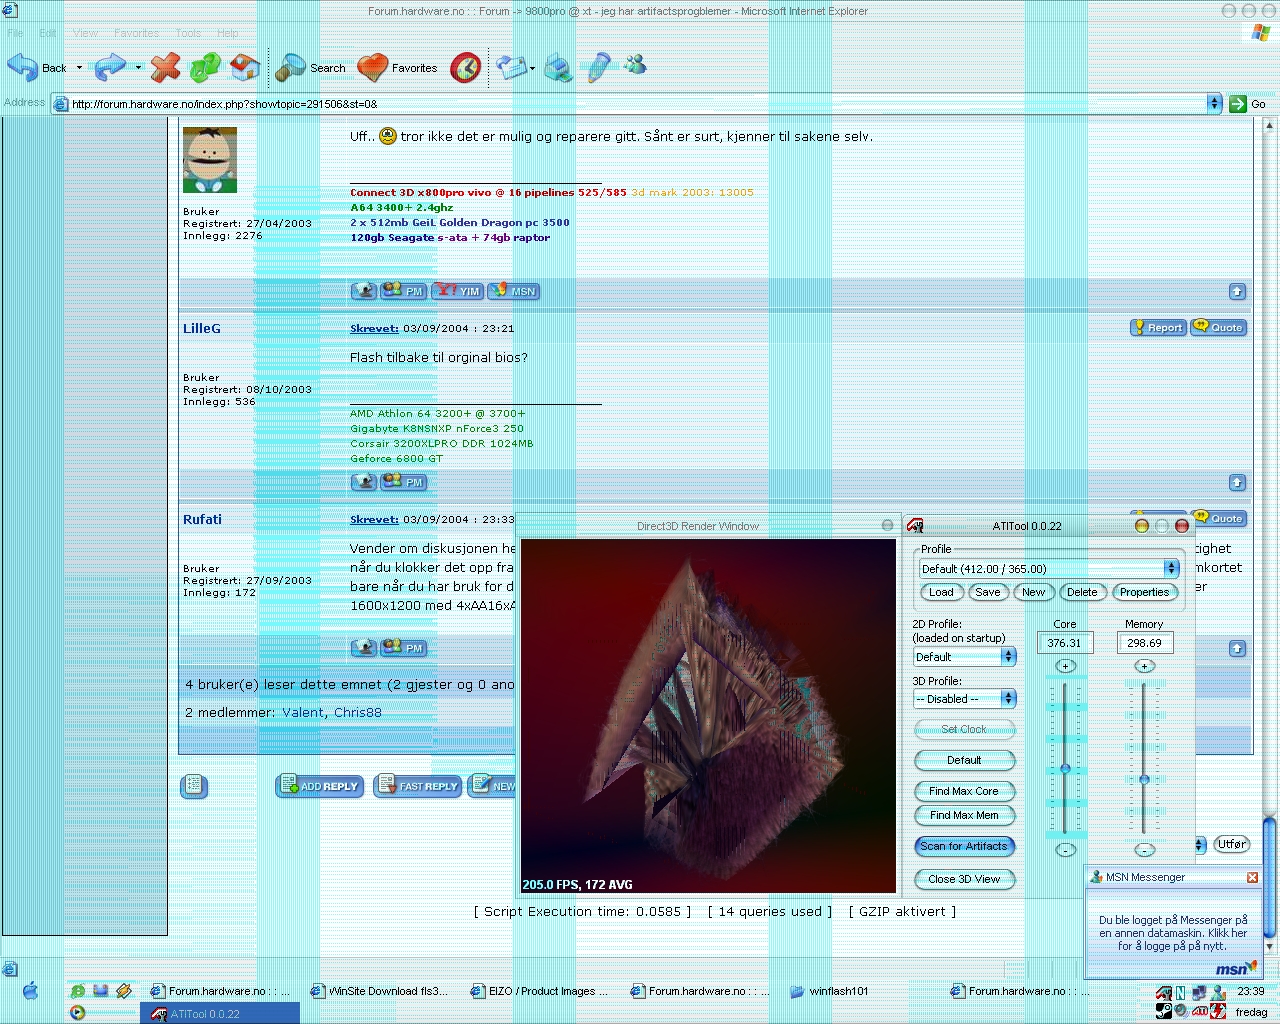Quote LilleG's post
This screenshot has height=1024, width=1280.
[x=1219, y=327]
